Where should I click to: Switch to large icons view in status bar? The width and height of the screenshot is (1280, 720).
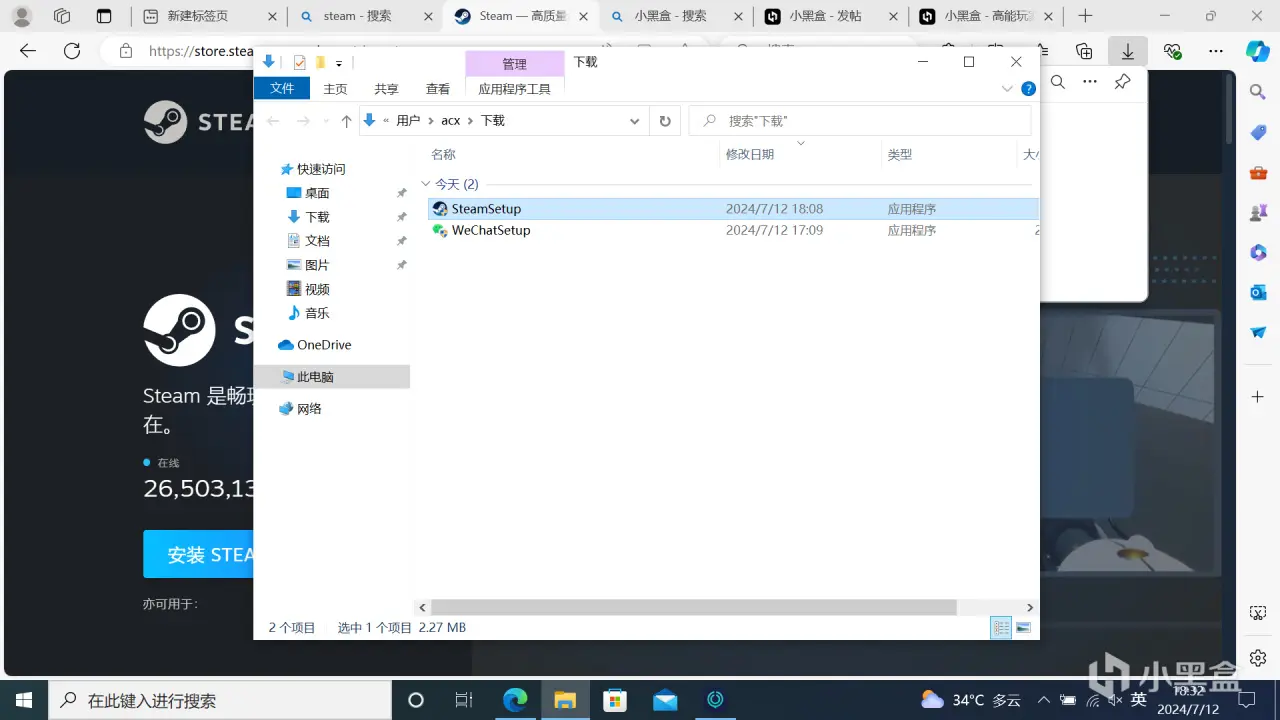[x=1023, y=627]
